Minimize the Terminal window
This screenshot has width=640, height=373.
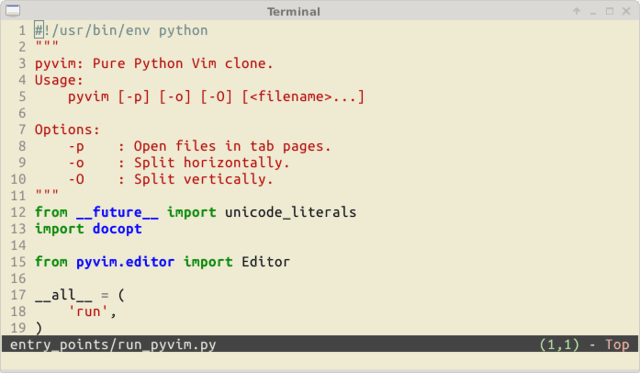[593, 12]
